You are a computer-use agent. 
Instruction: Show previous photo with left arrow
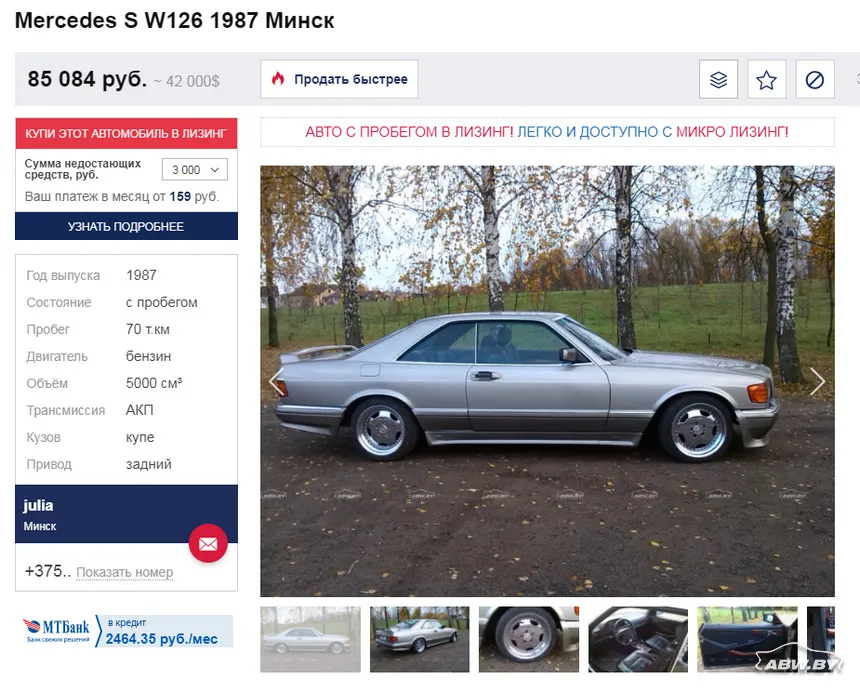click(276, 381)
